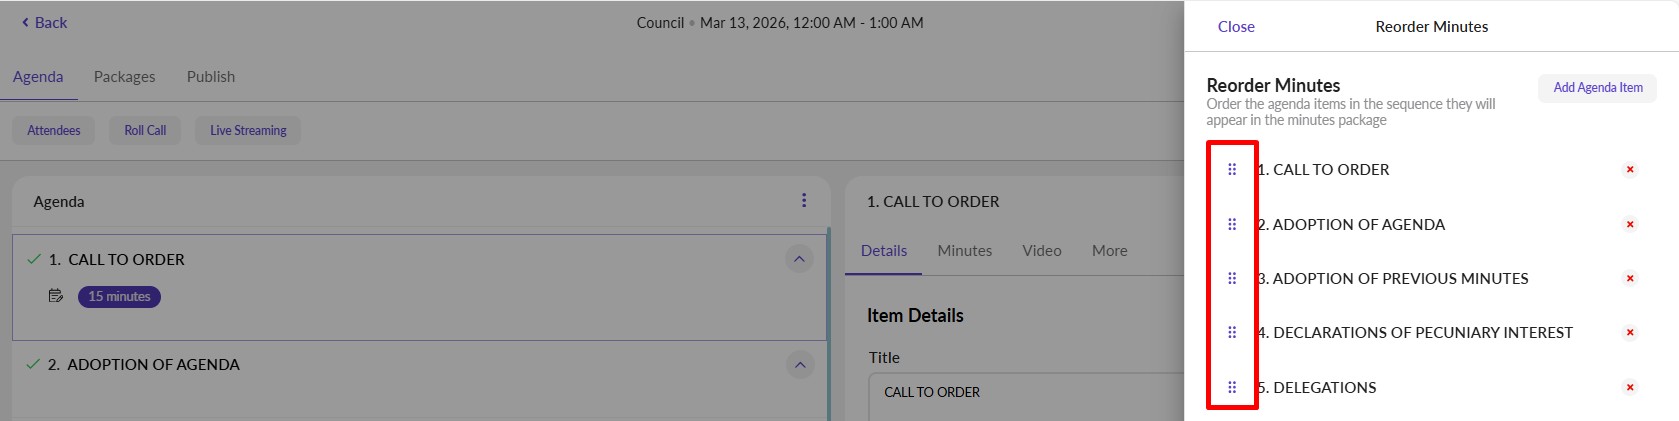This screenshot has width=1679, height=421.
Task: Open the Roll Call view
Action: coord(145,131)
